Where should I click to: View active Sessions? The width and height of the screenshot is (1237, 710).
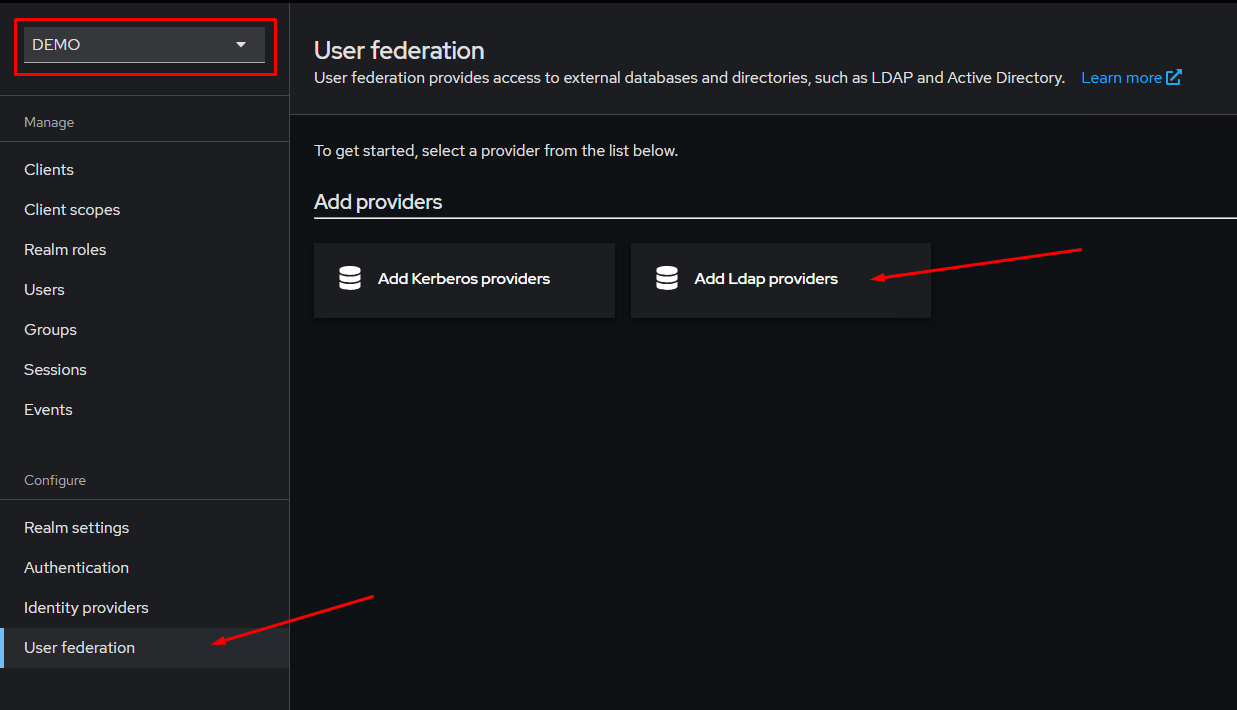tap(55, 370)
